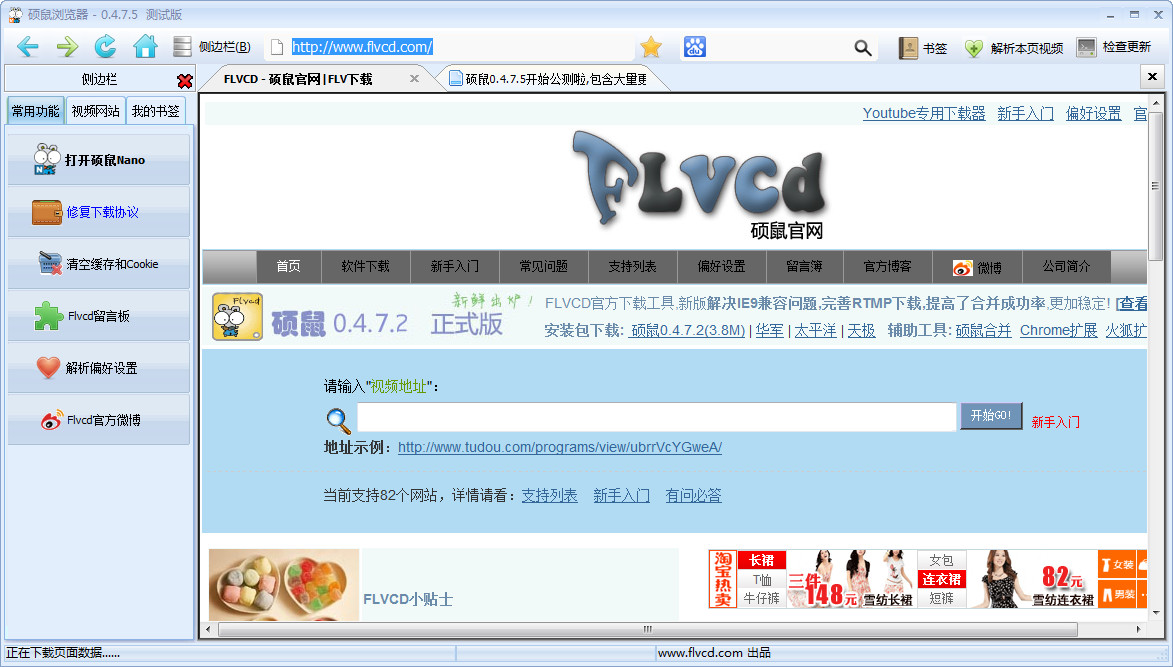The width and height of the screenshot is (1173, 667).
Task: Open Flvcd留言板 sidebar item
Action: pos(99,316)
